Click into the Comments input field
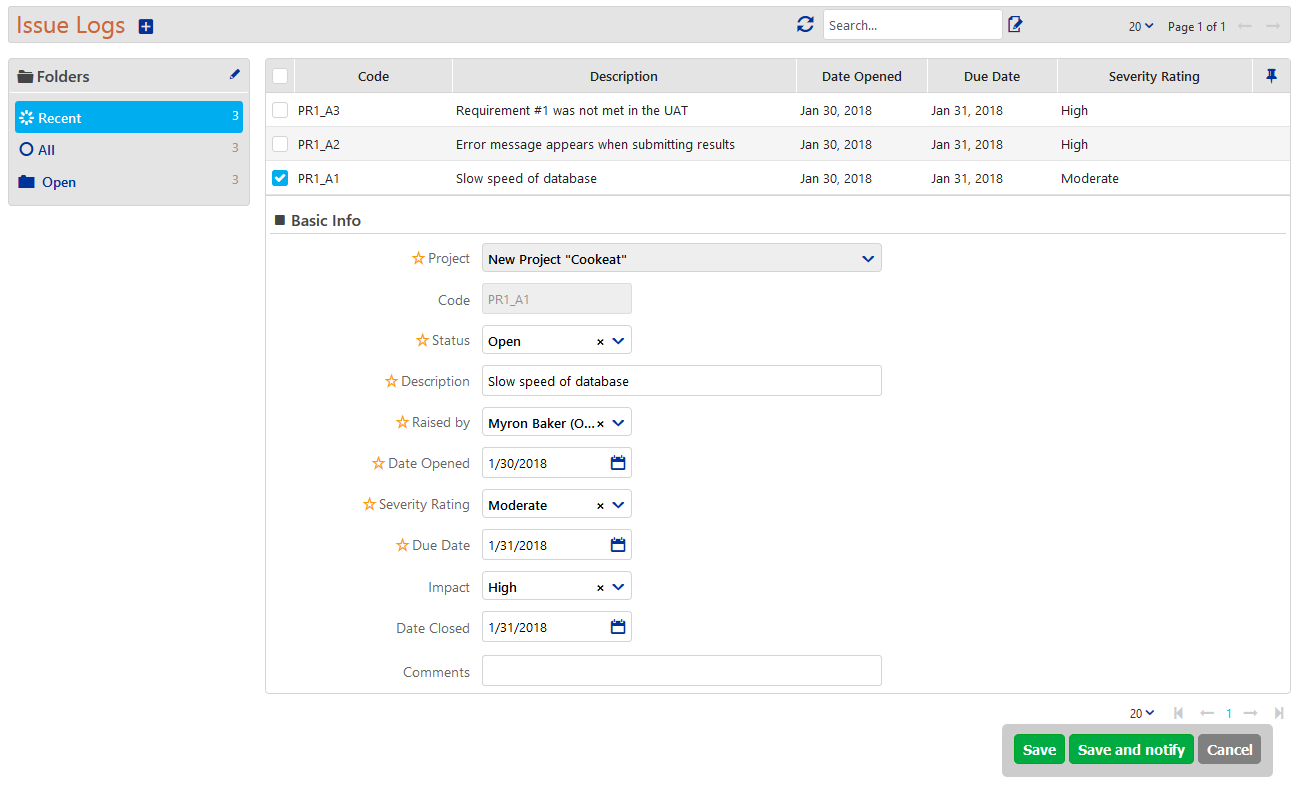Screen dimensions: 1297x793 coord(681,671)
